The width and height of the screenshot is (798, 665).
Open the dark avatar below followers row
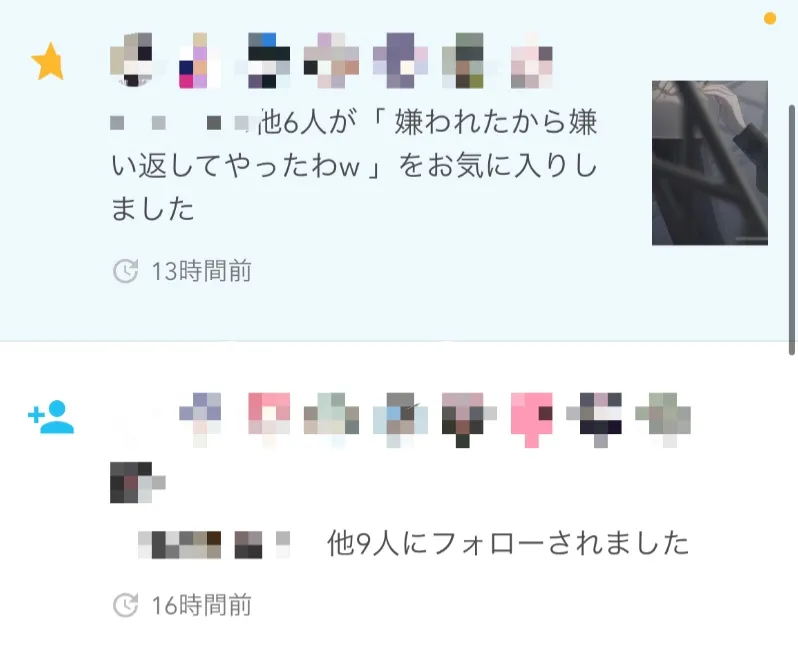(137, 482)
